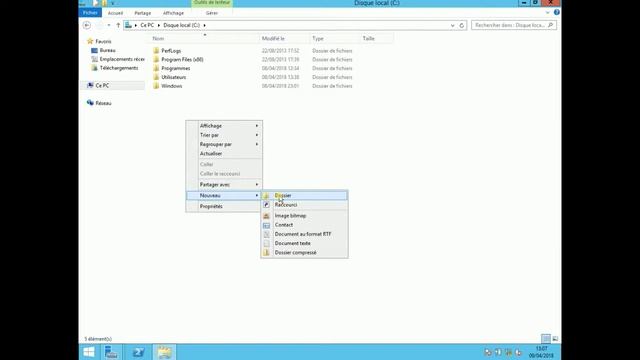The height and width of the screenshot is (360, 640).
Task: Select the Utilisateurs folder icon
Action: coord(156,77)
